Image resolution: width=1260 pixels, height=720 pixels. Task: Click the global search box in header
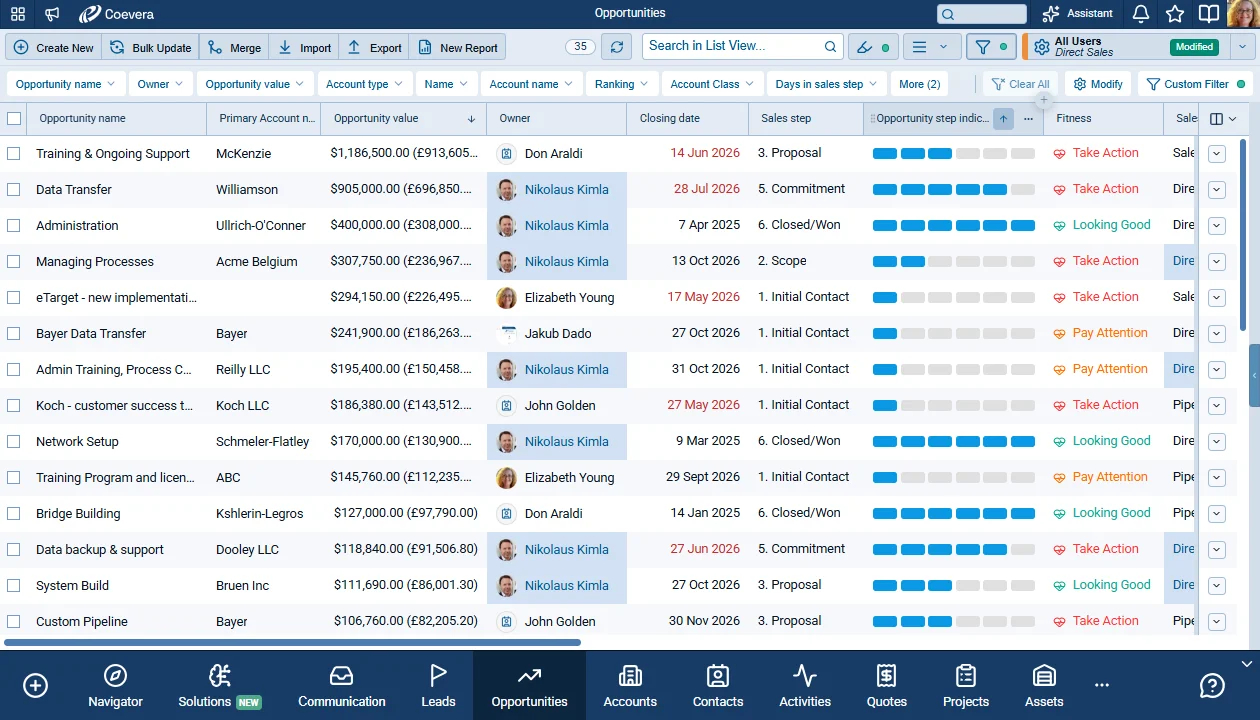(x=982, y=14)
